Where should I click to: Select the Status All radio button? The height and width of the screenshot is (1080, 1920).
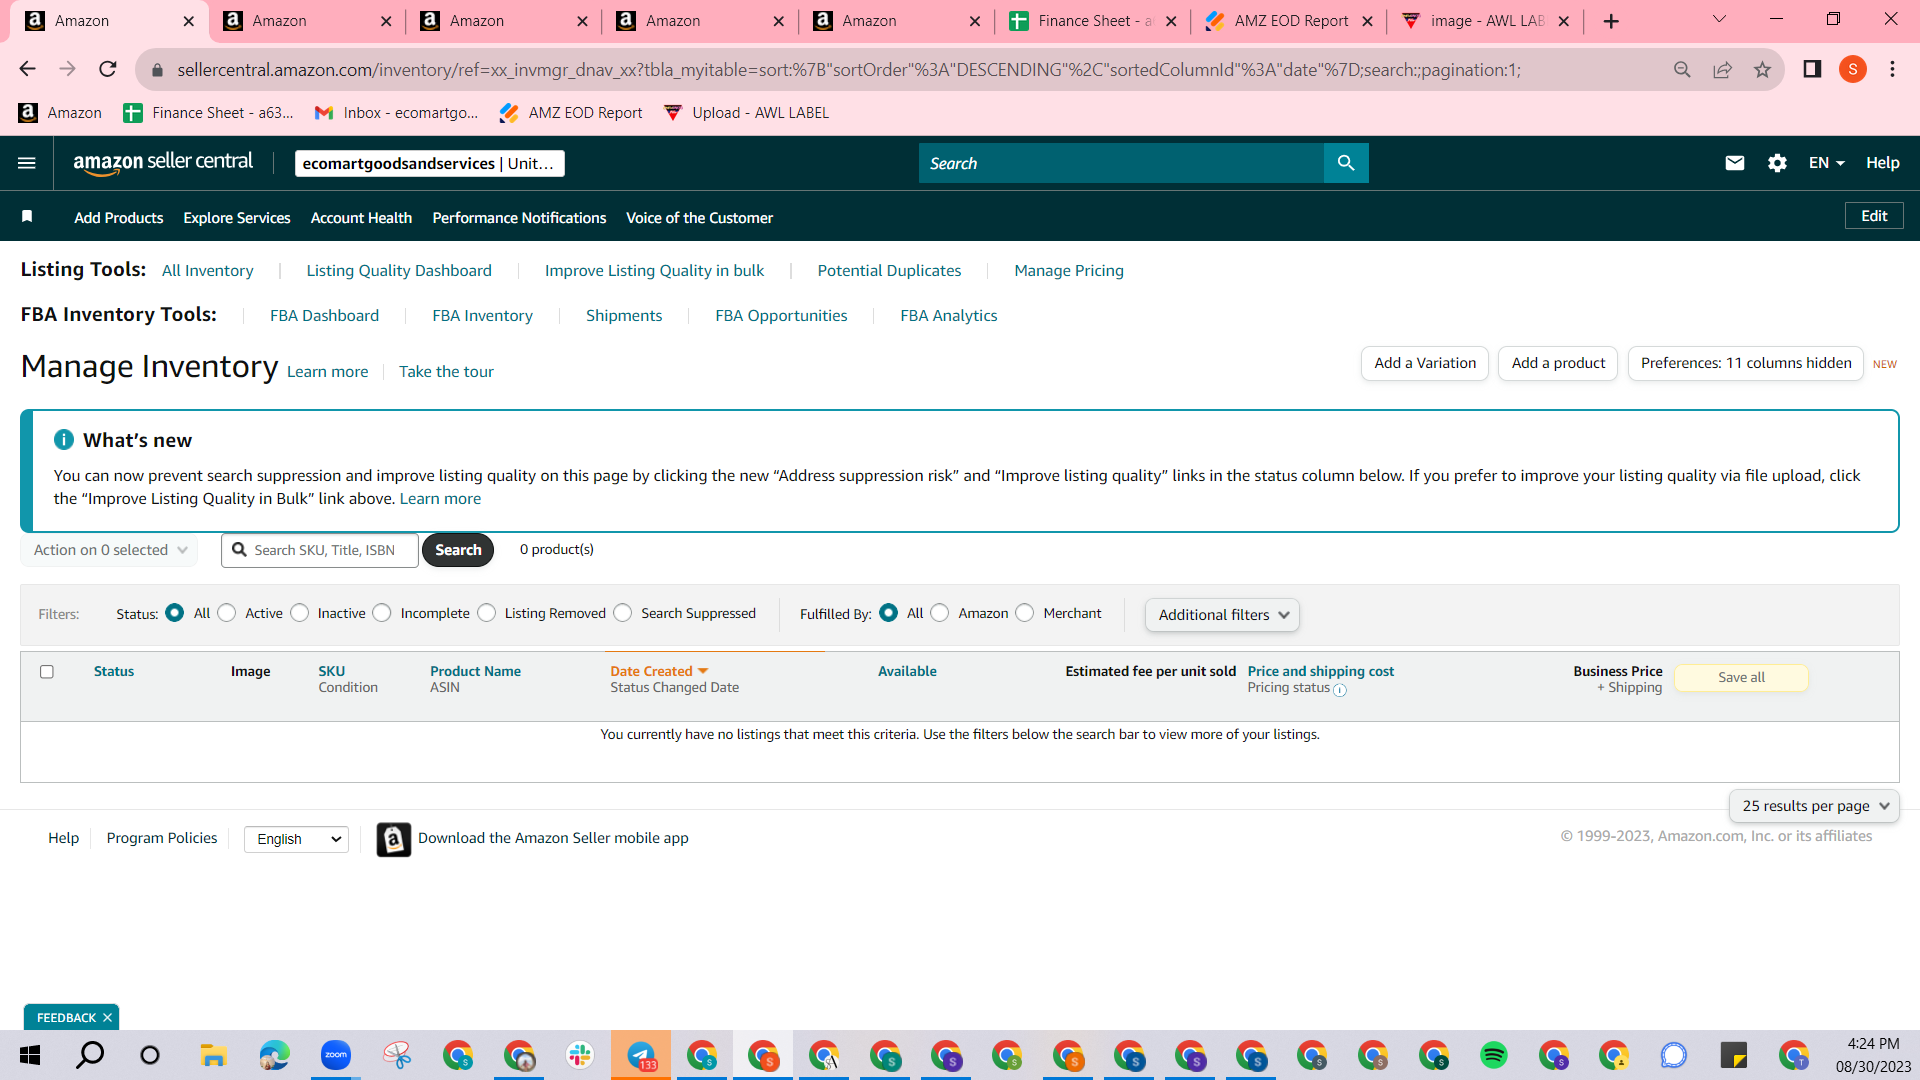(175, 613)
